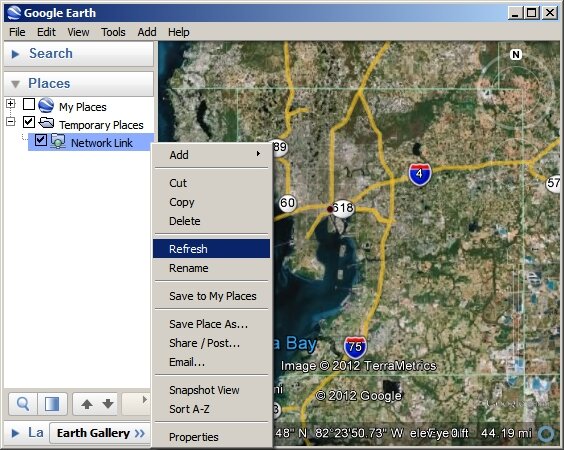Expand the My Places tree node
This screenshot has width=564, height=450.
pos(10,104)
